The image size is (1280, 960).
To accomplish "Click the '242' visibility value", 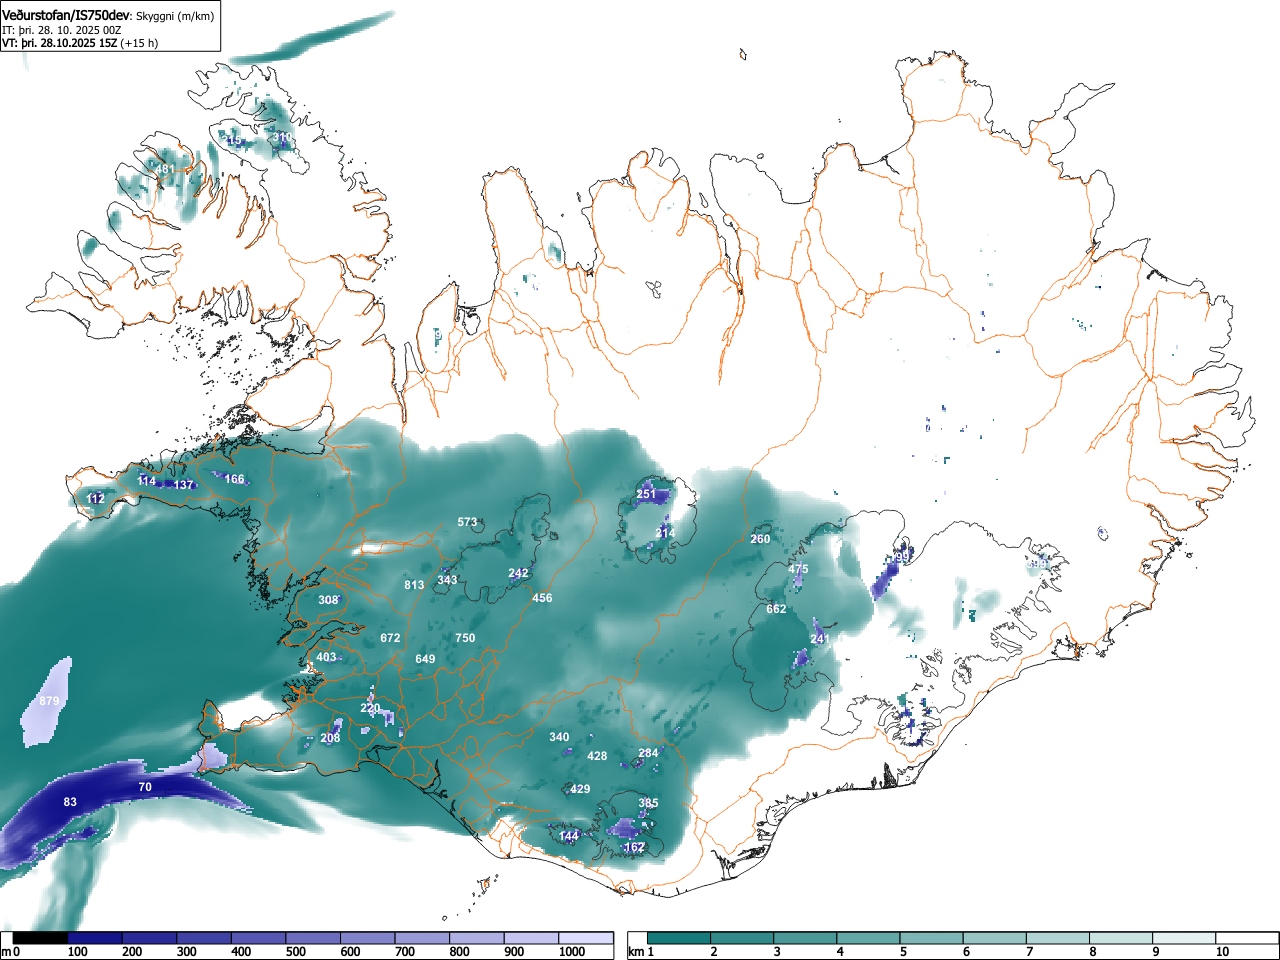I will pos(518,573).
